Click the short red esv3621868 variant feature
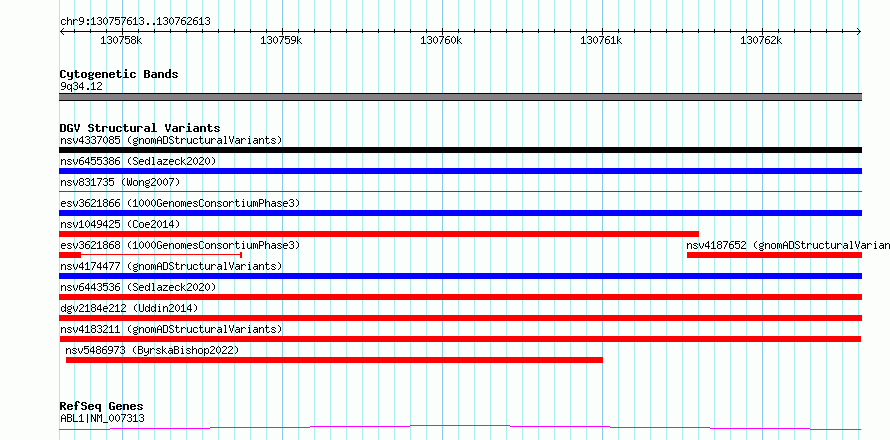Screen dimensions: 890x440 point(150,255)
